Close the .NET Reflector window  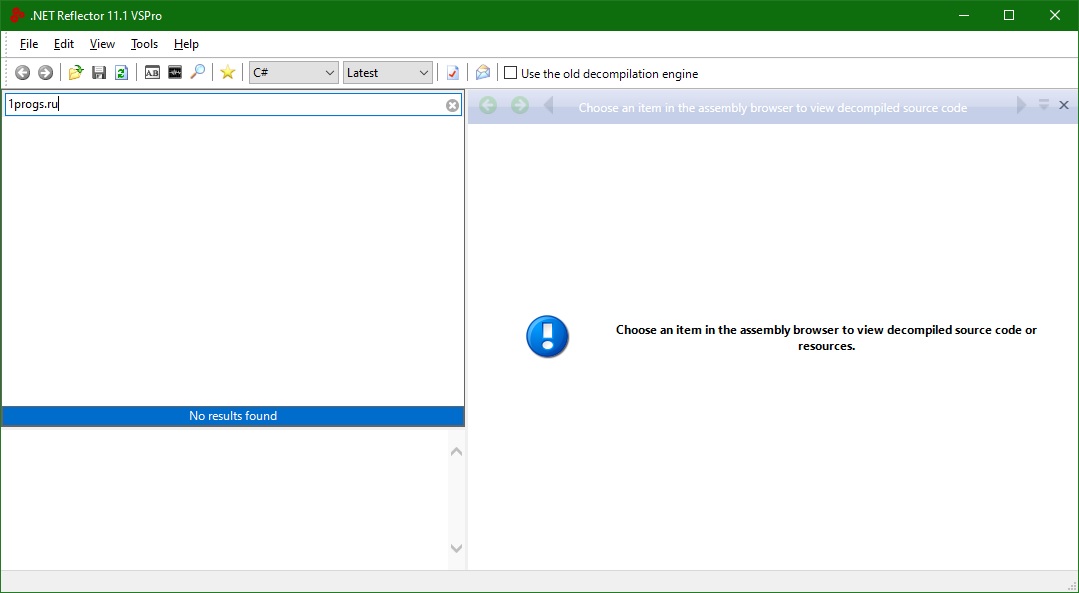coord(1055,15)
